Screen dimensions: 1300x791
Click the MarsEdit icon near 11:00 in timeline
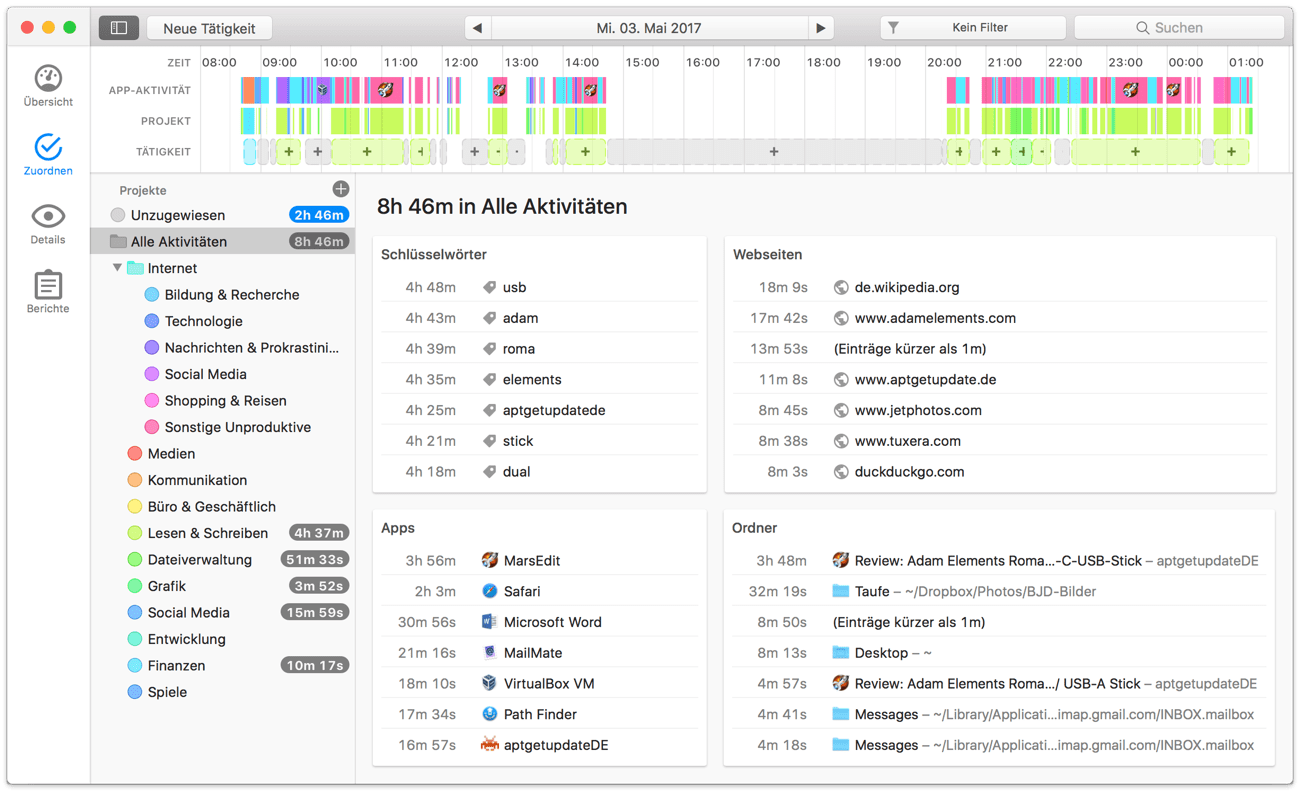[386, 90]
